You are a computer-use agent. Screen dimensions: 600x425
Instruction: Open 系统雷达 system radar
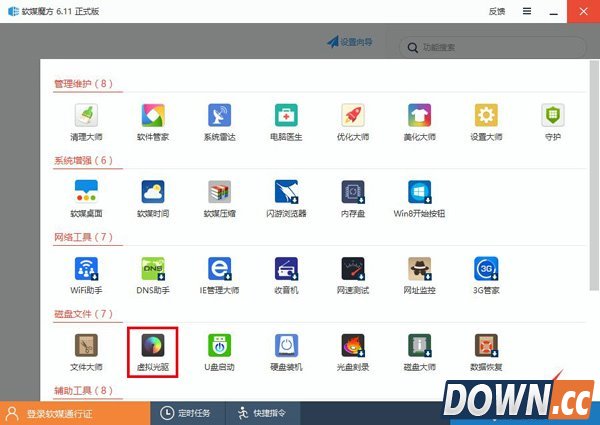[219, 122]
